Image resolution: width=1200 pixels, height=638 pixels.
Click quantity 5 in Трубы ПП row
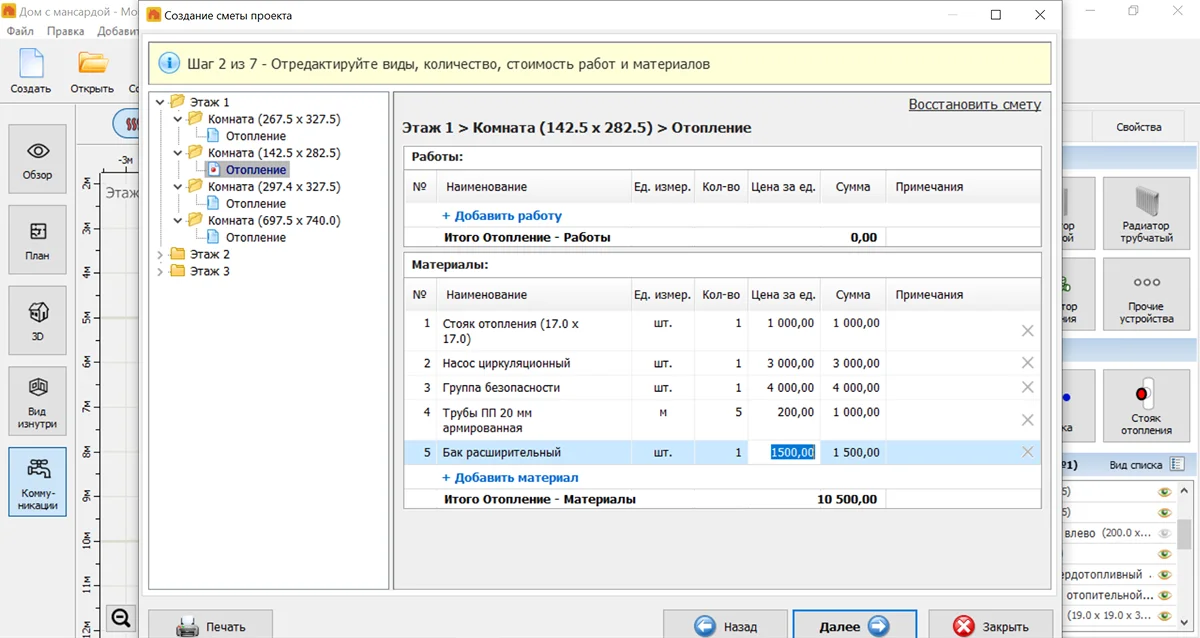(738, 412)
